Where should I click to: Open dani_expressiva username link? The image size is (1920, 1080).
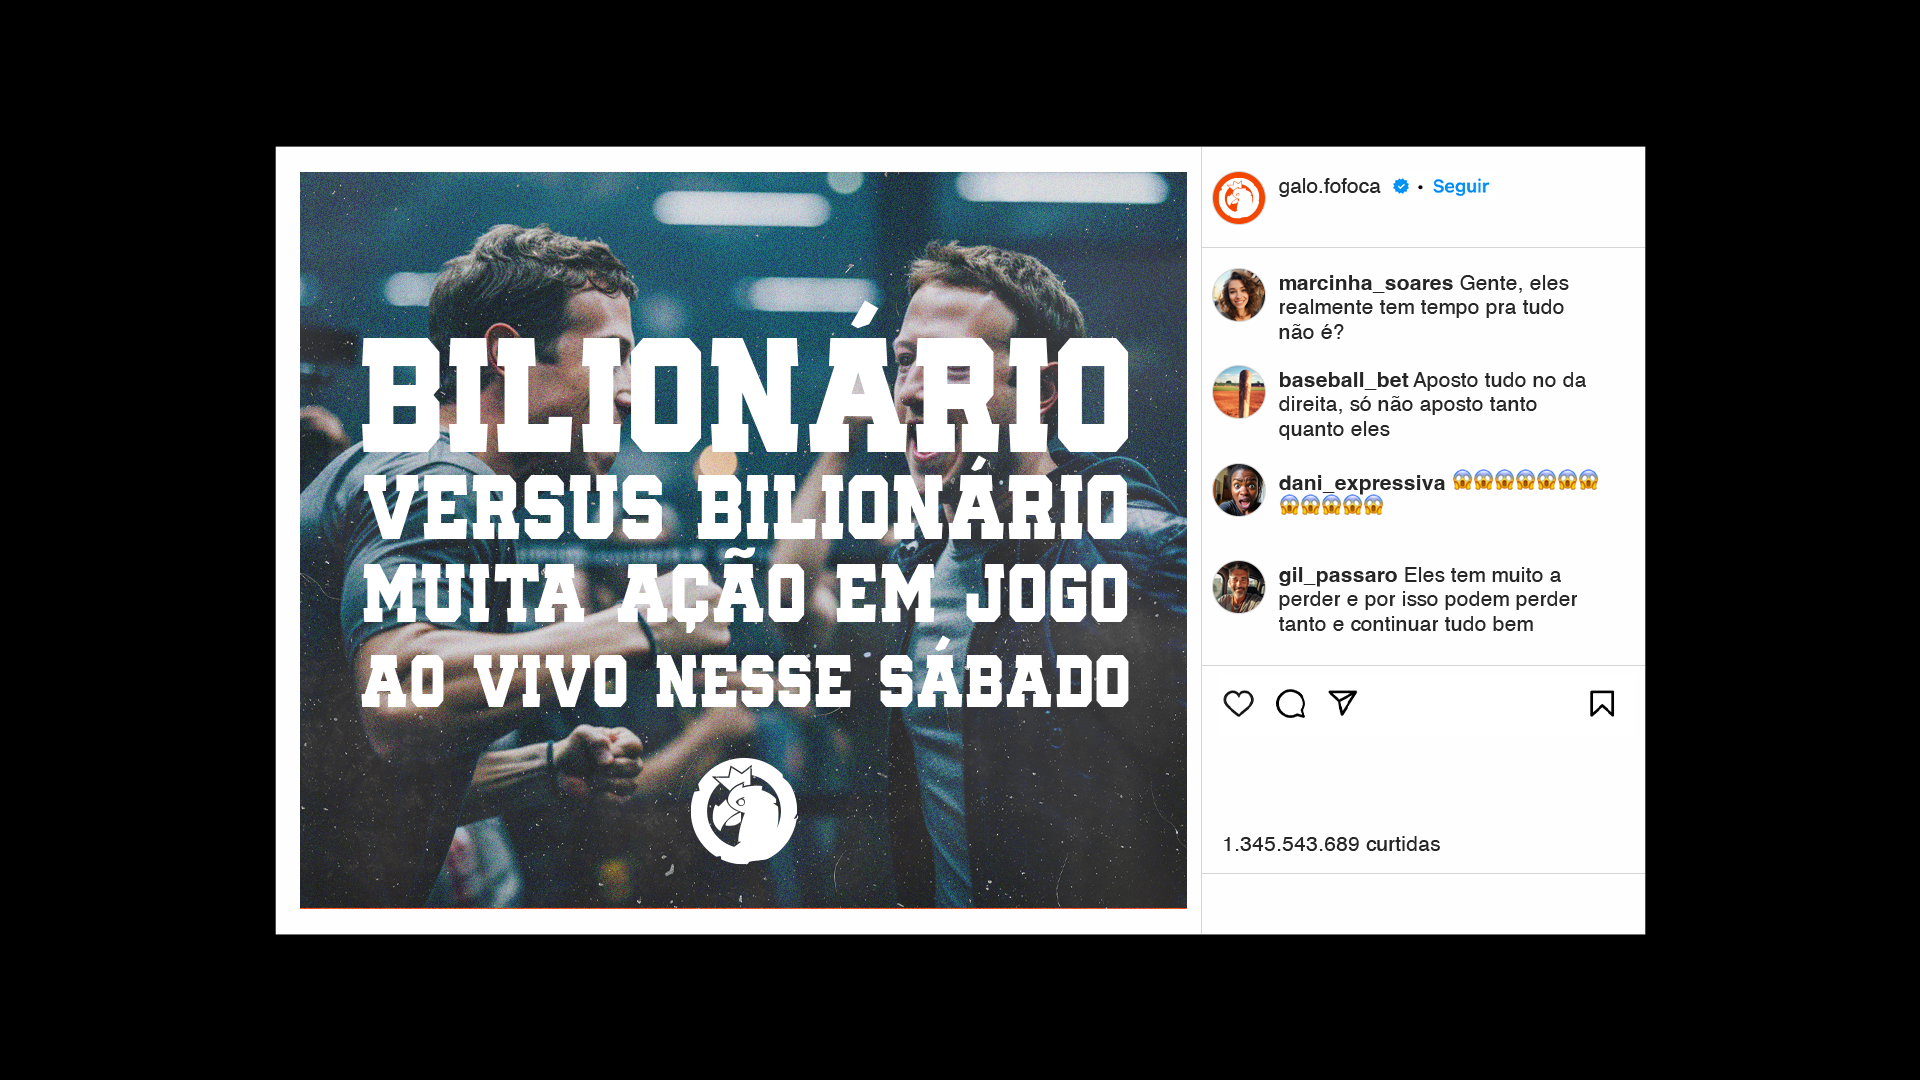pyautogui.click(x=1361, y=483)
